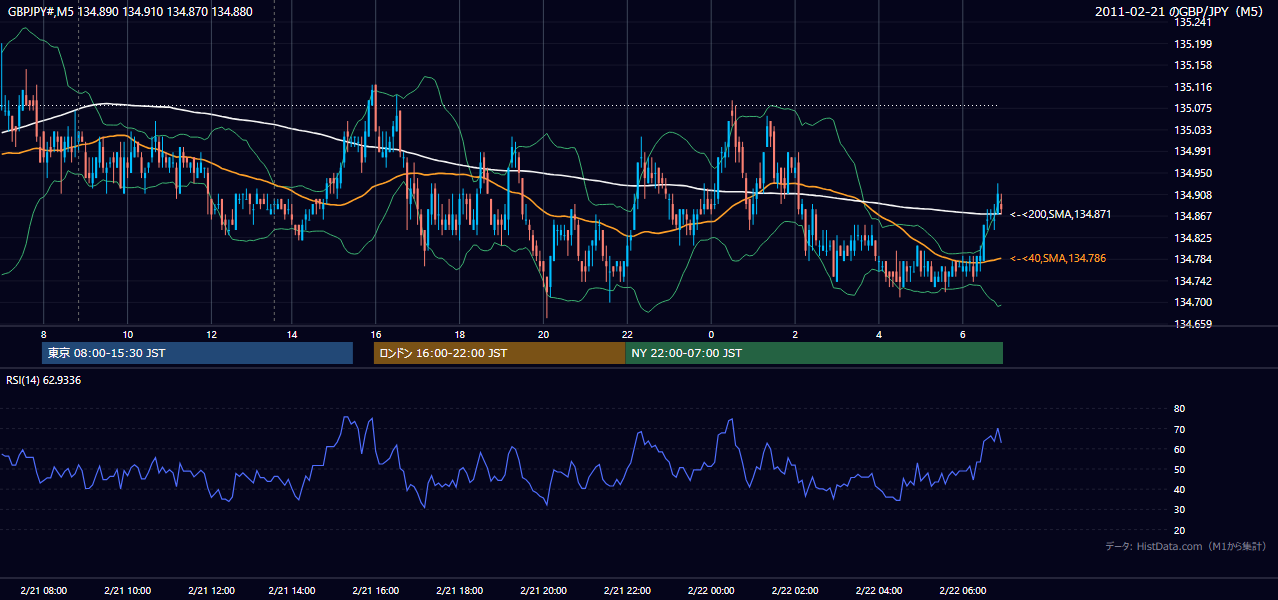This screenshot has height=600, width=1278.
Task: Click the 135.116 price axis label
Action: 1193,87
